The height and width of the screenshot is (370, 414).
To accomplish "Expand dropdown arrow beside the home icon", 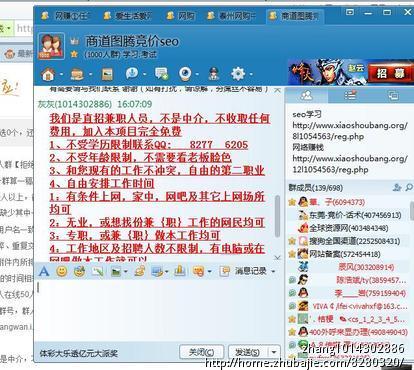I will tap(61, 74).
